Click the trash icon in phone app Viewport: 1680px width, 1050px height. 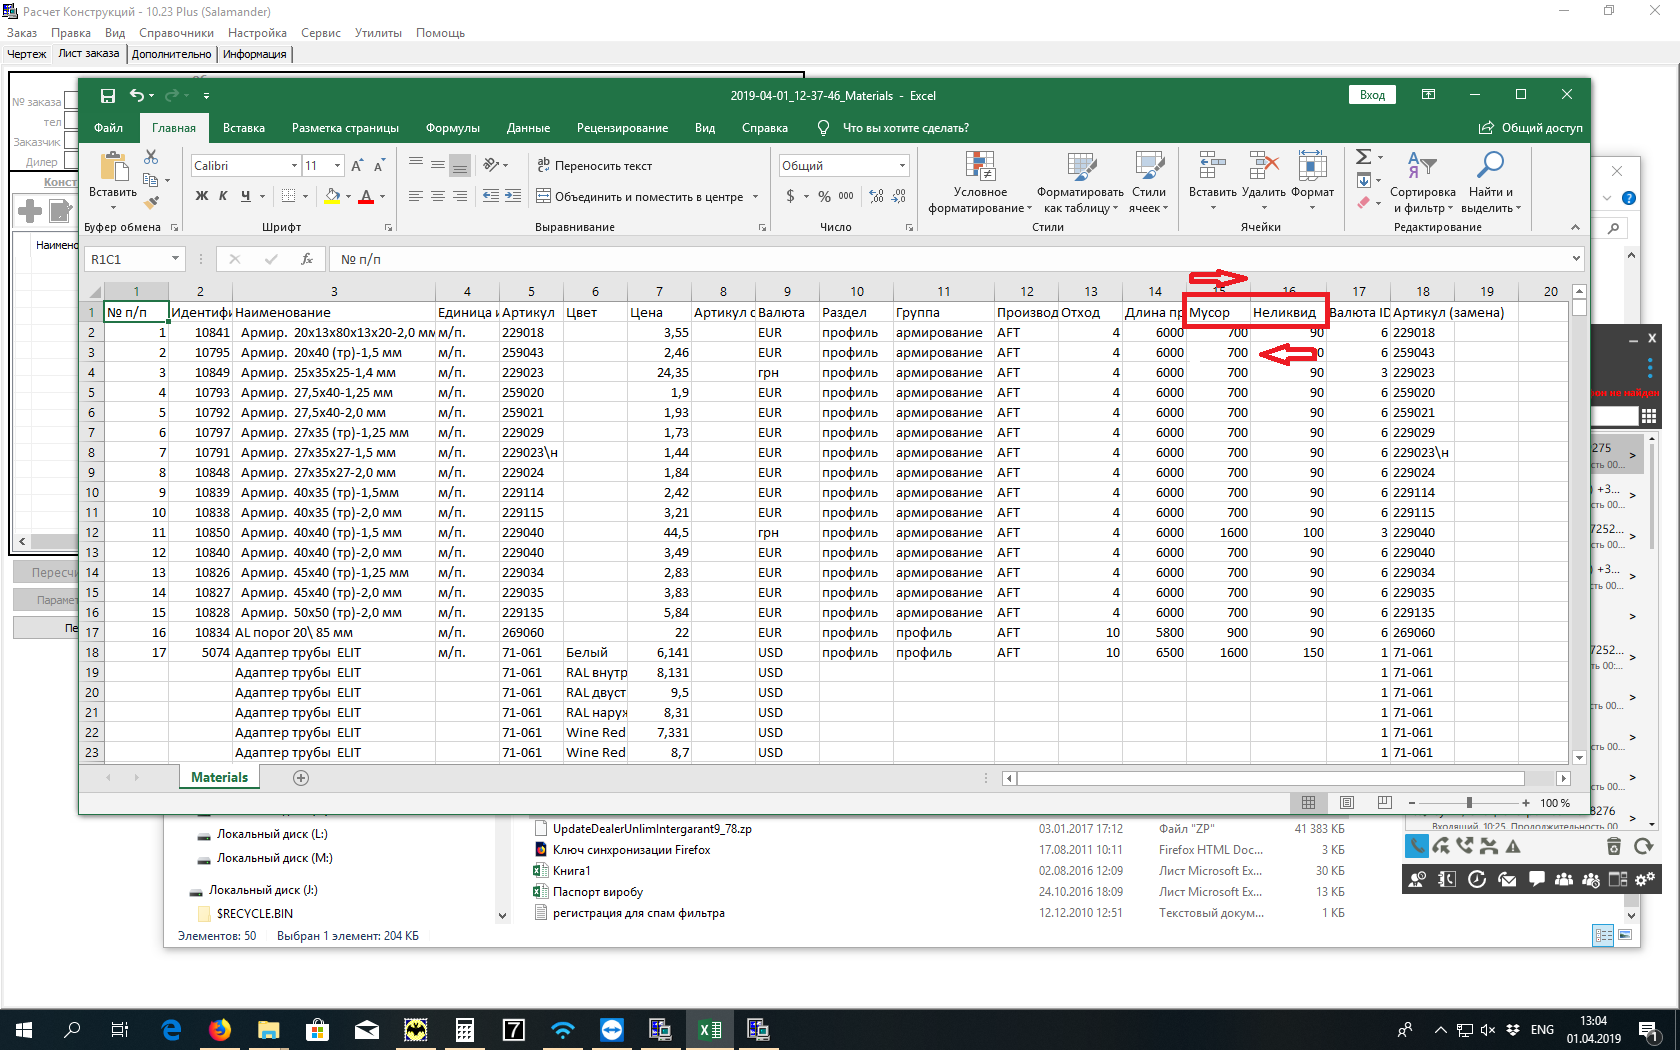(x=1613, y=847)
